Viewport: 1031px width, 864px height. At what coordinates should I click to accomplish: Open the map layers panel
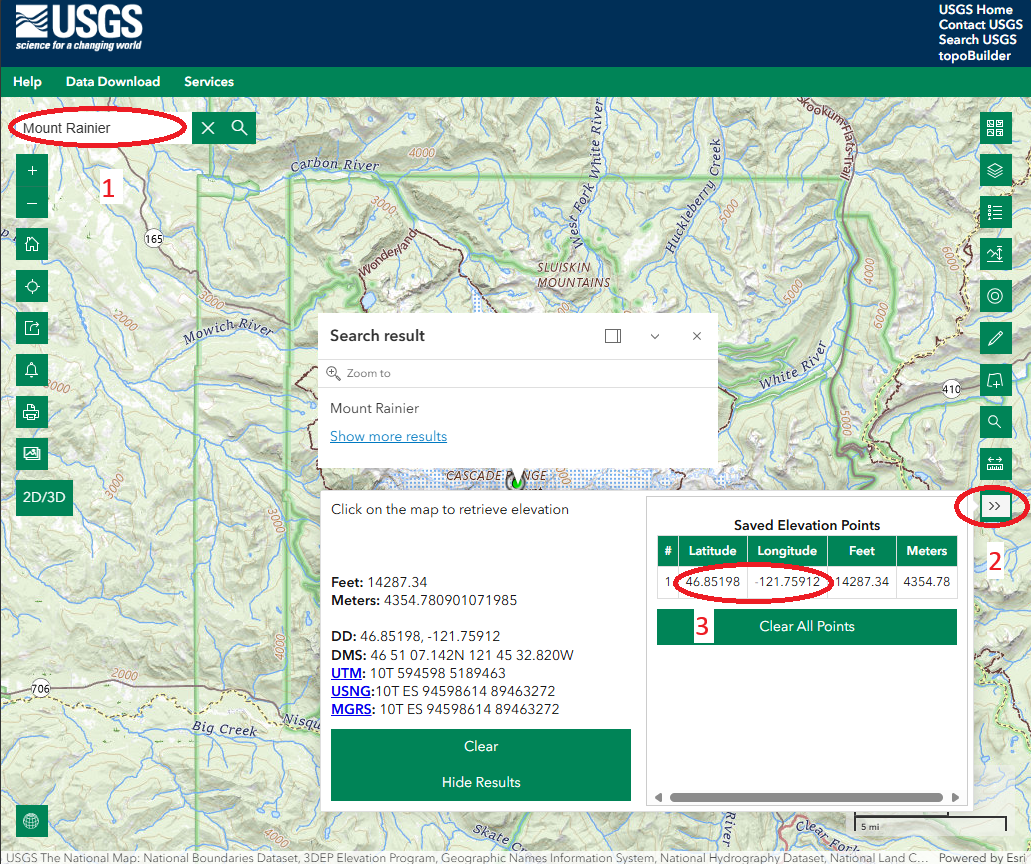pos(995,170)
